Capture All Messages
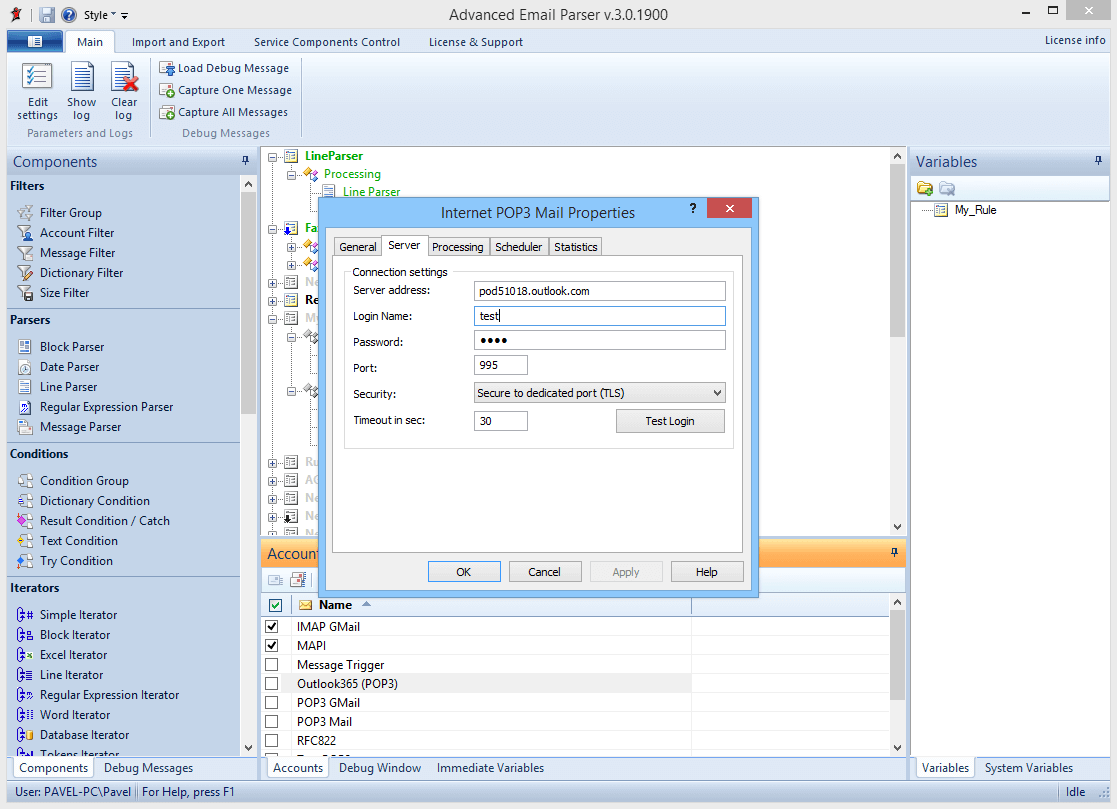The image size is (1117, 809). coord(224,113)
